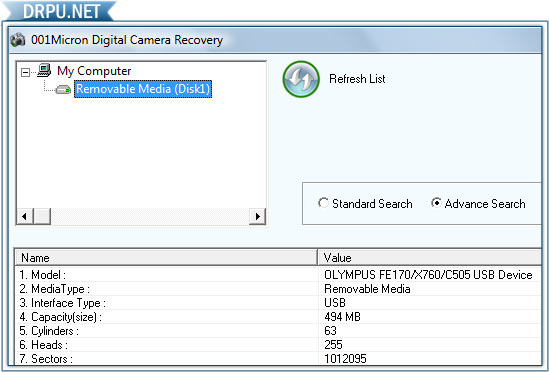
Task: Click the '63' cylinders value
Action: [331, 331]
